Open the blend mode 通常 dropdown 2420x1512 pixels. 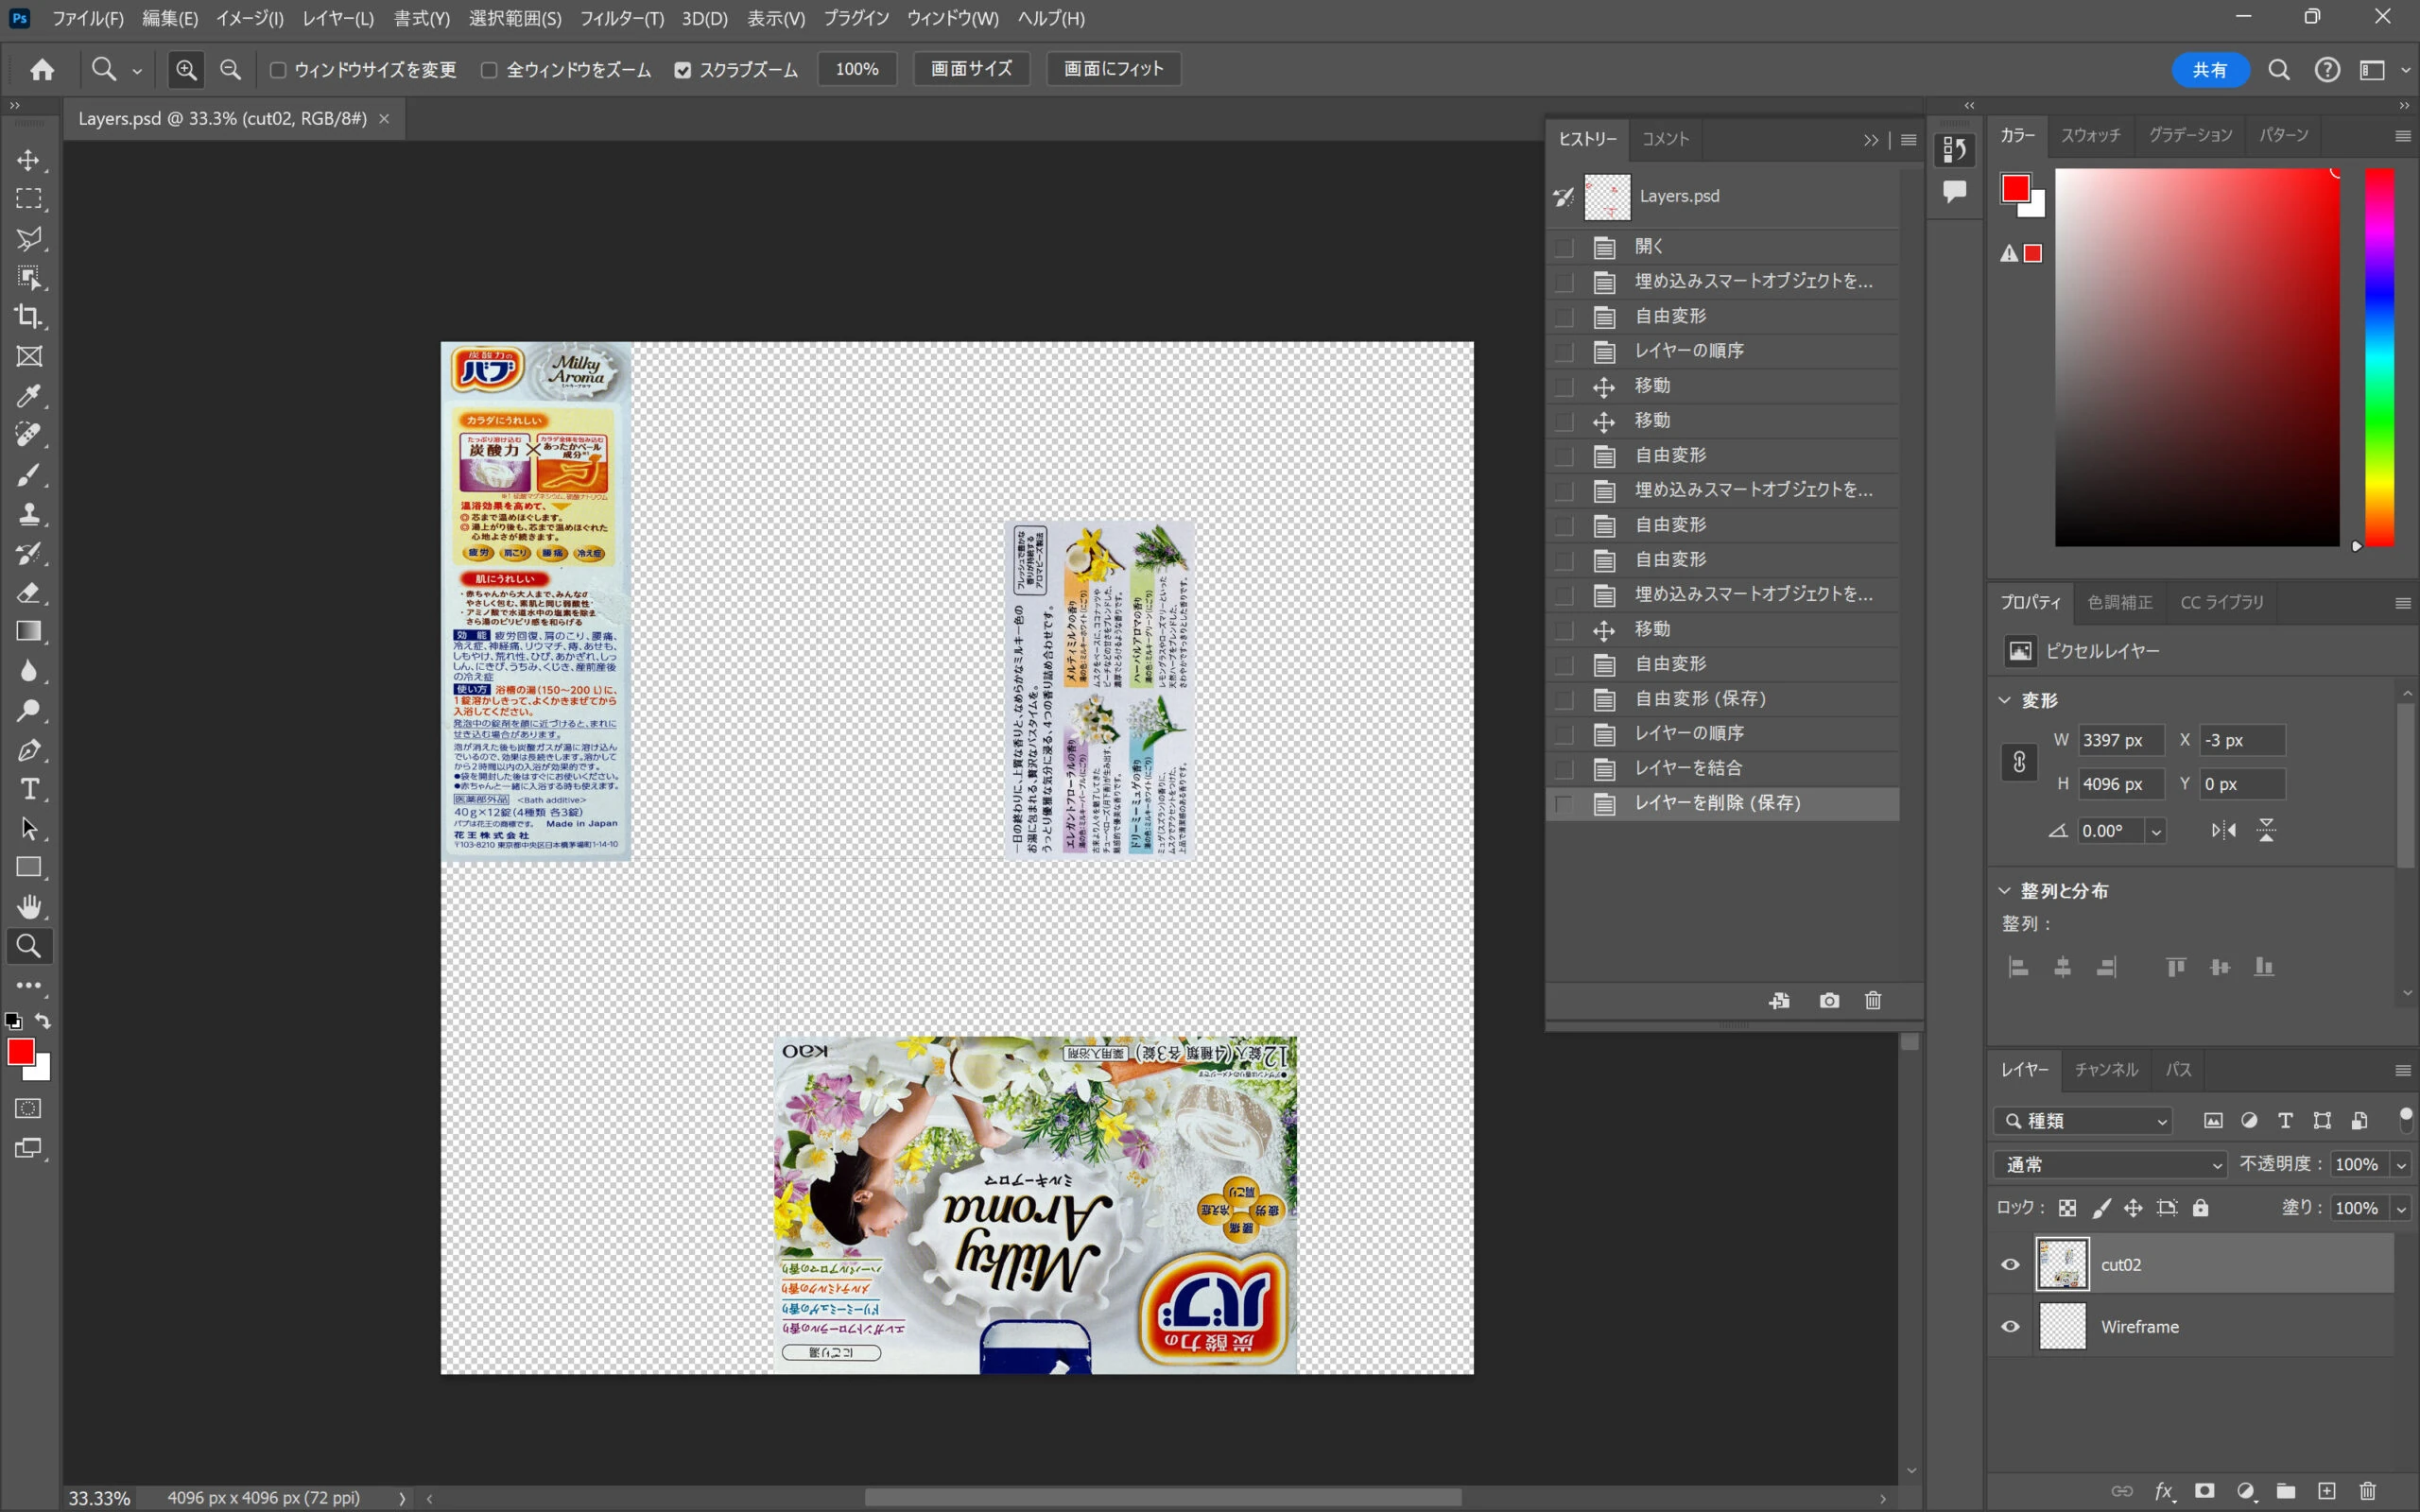click(2110, 1164)
